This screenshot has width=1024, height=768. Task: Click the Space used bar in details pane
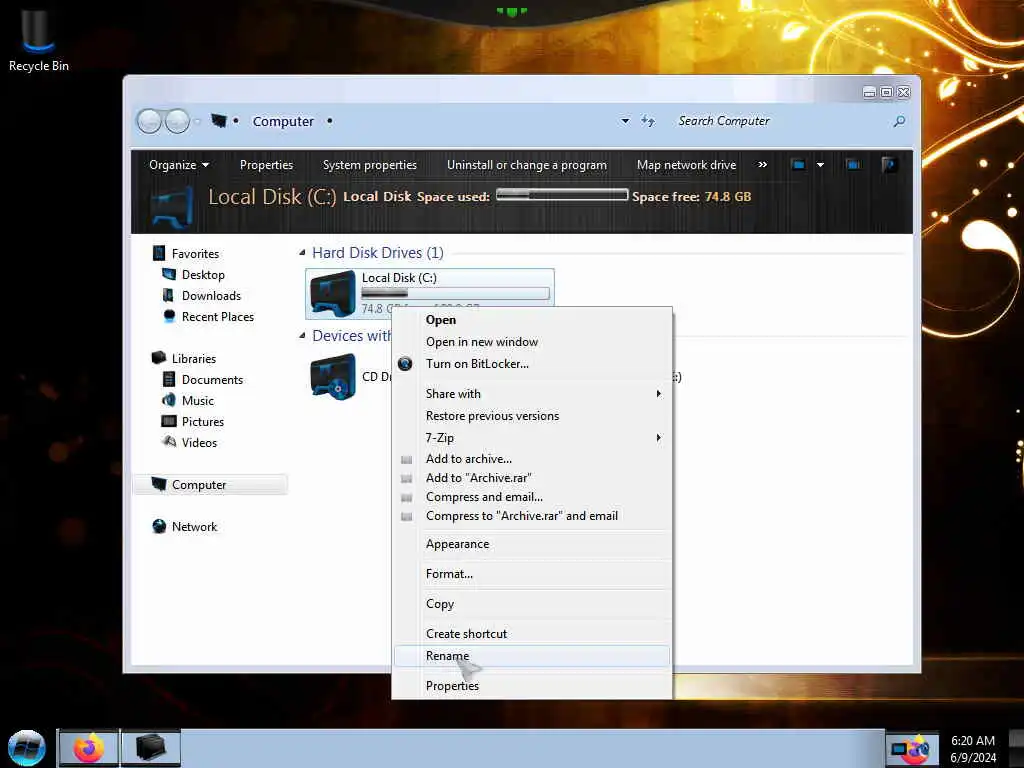click(562, 195)
